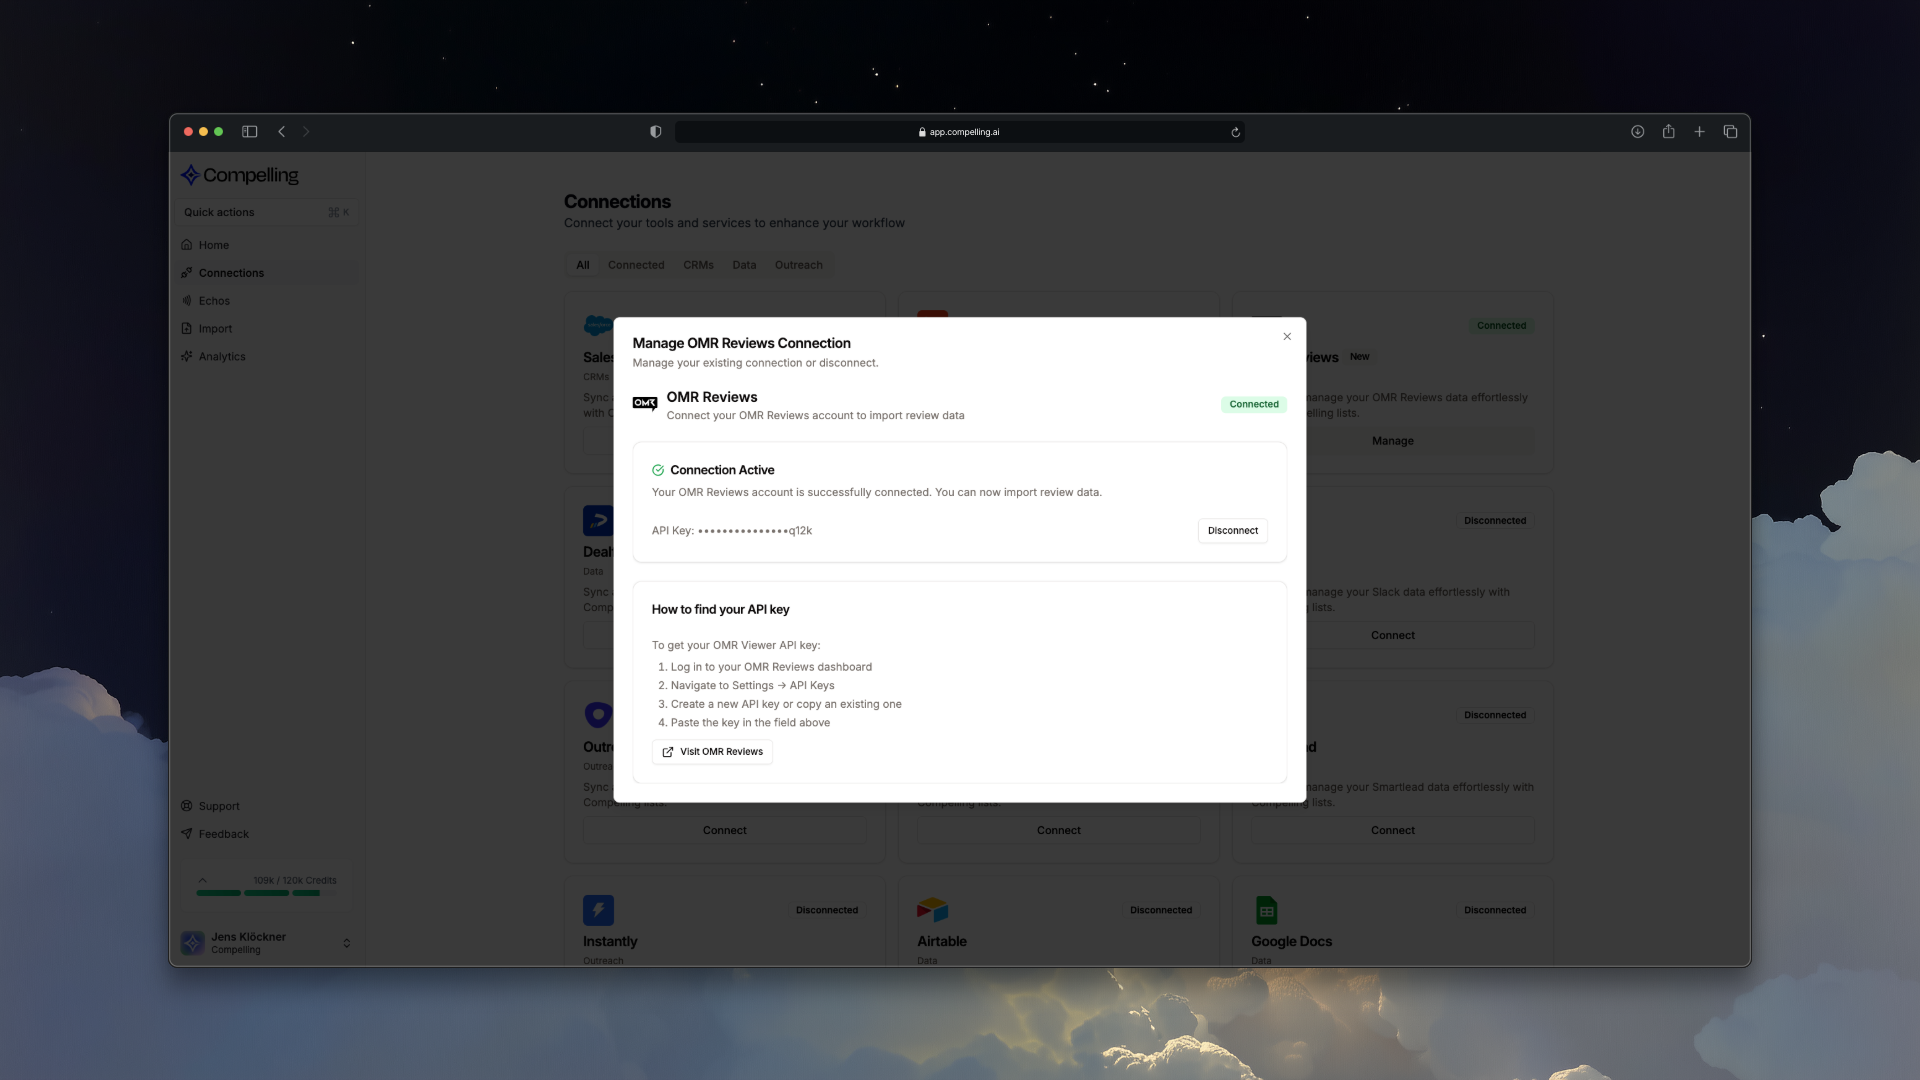Viewport: 1920px width, 1080px height.
Task: Switch to the Connected tab
Action: tap(636, 265)
